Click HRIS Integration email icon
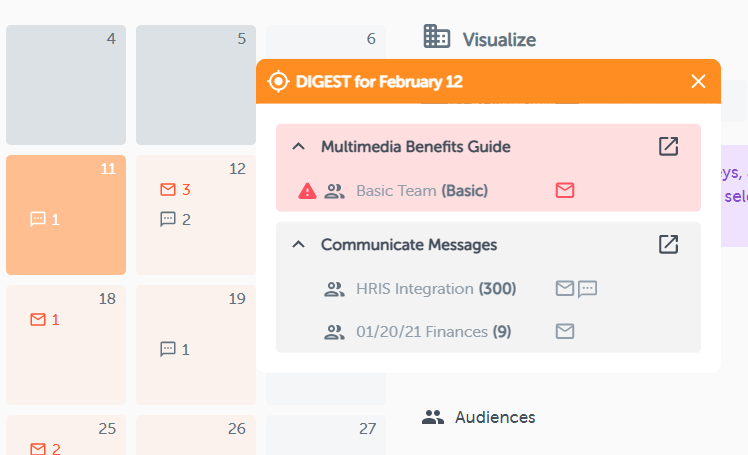The width and height of the screenshot is (748, 455). click(565, 289)
